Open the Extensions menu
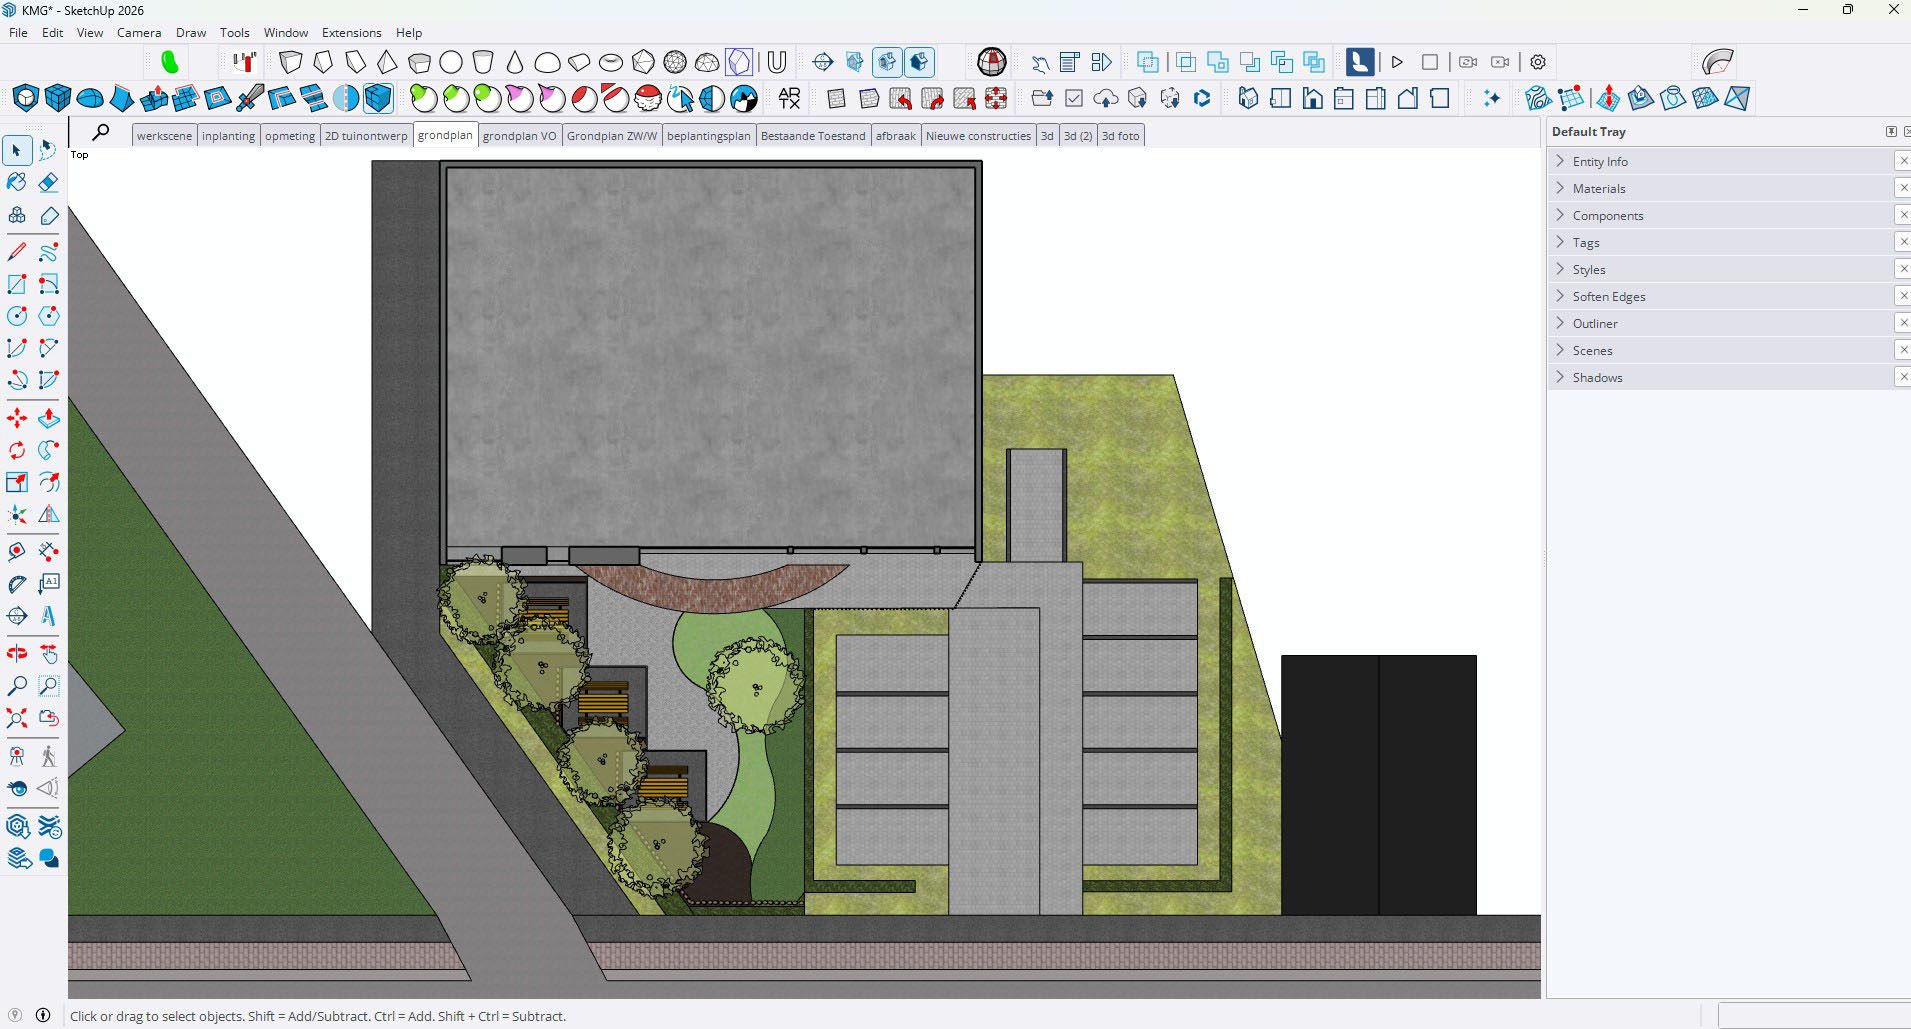 point(351,32)
